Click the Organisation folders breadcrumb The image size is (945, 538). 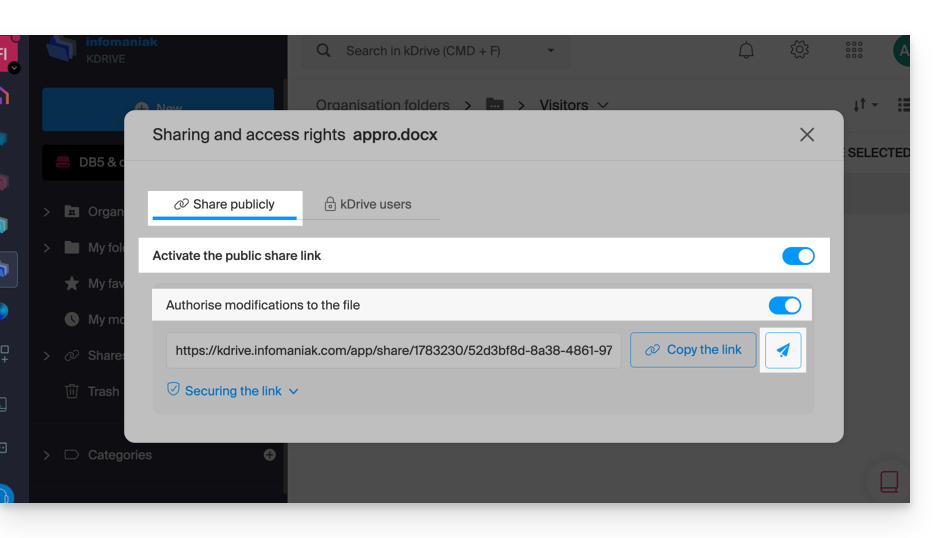pos(383,105)
